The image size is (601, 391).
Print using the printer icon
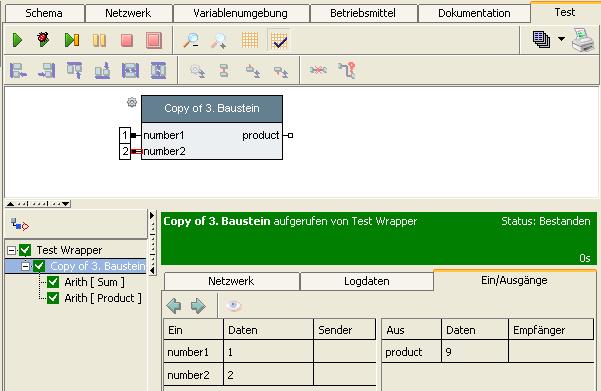583,40
